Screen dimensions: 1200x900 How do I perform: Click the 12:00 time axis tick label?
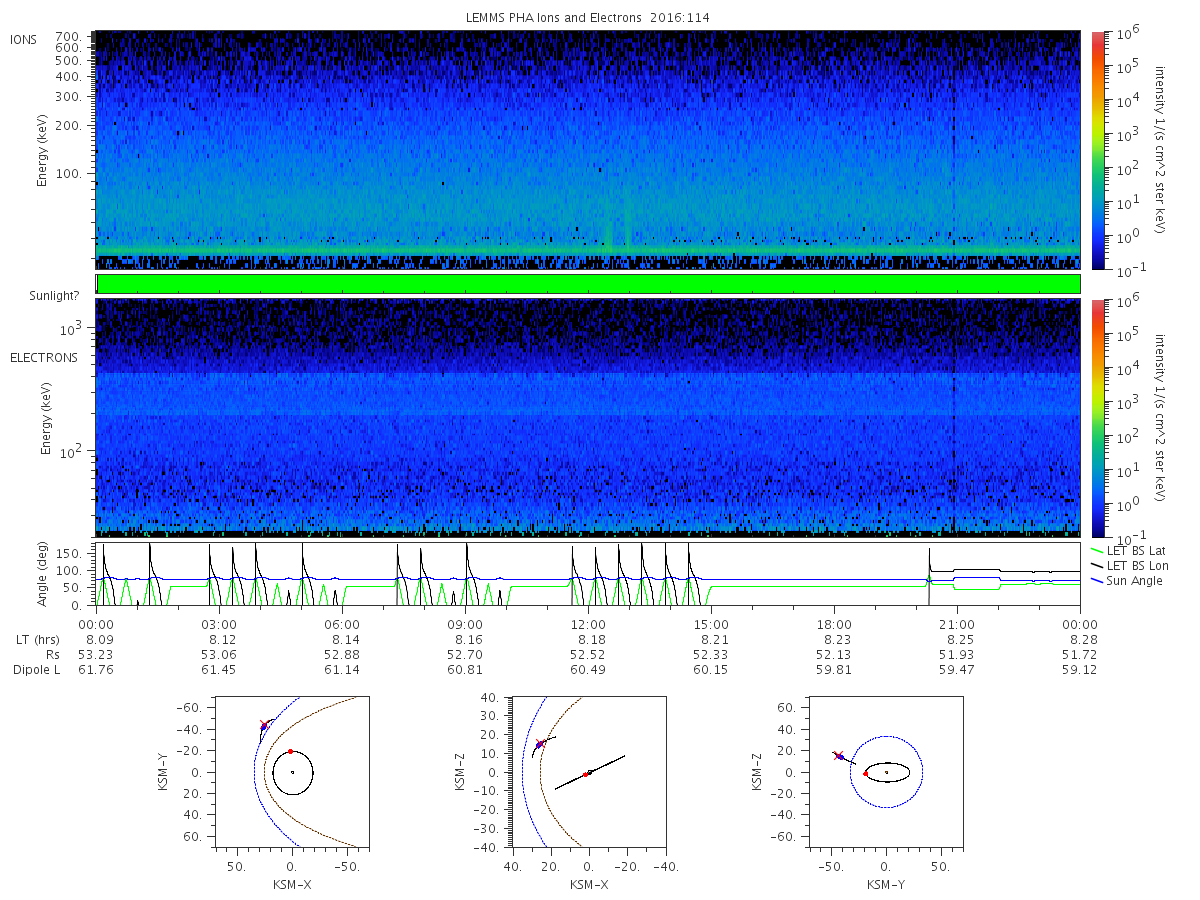(588, 622)
